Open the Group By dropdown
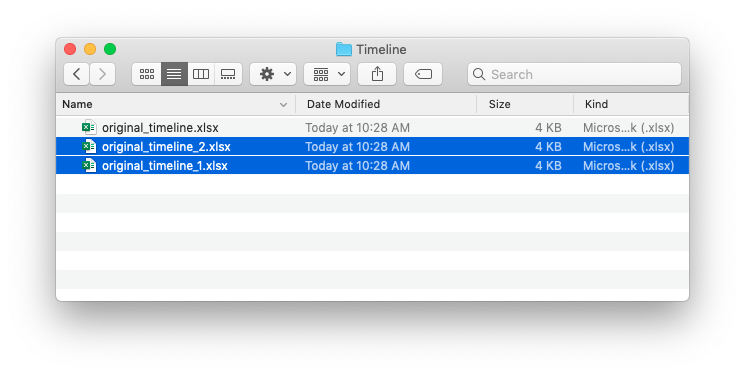Screen dimensions: 745x375 pos(327,74)
